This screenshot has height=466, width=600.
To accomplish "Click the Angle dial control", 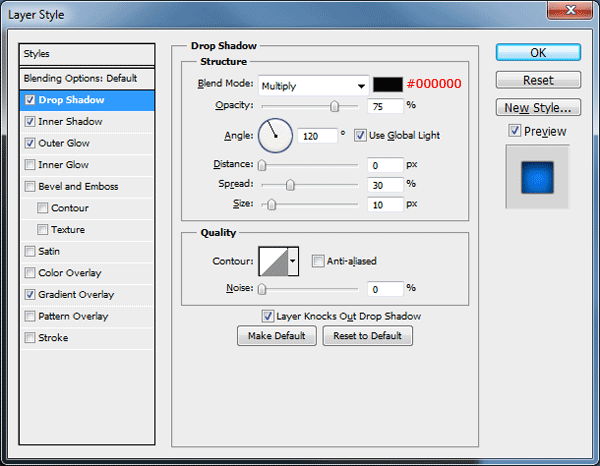I will pyautogui.click(x=275, y=135).
